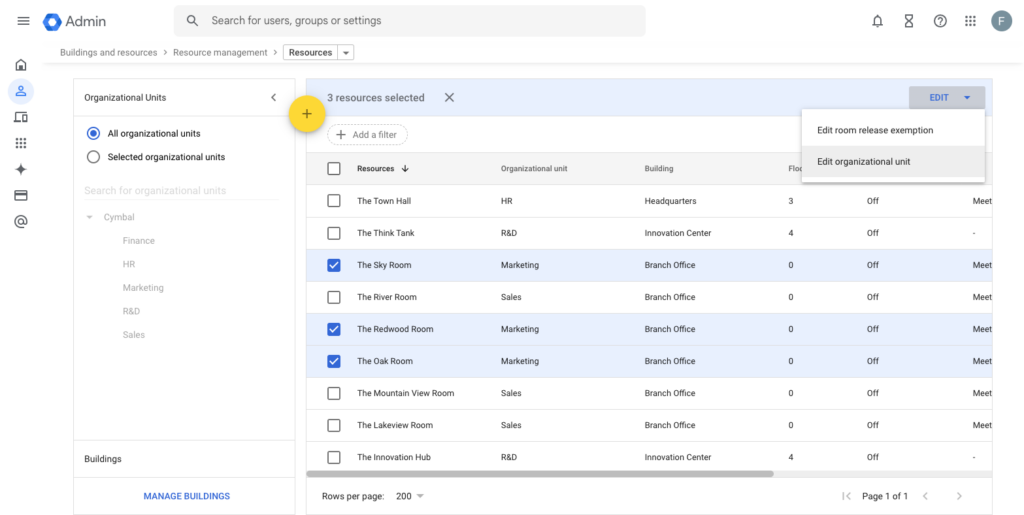Open the Resources breadcrumb dropdown
This screenshot has width=1024, height=515.
[346, 53]
